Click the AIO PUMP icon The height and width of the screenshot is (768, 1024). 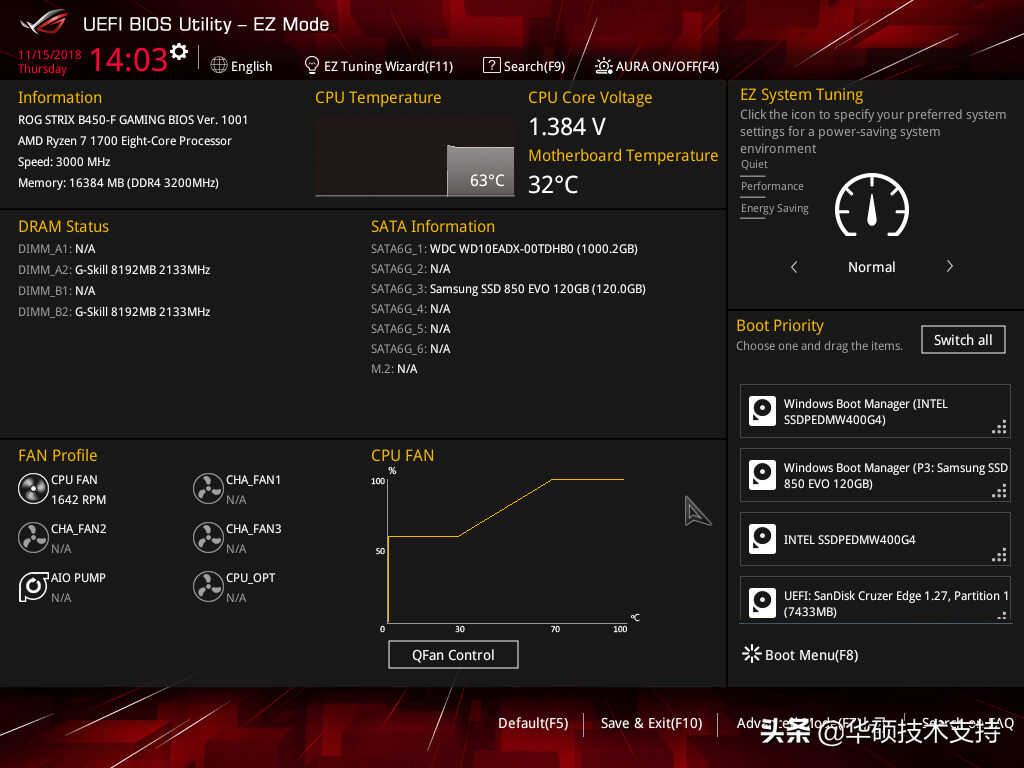click(x=33, y=586)
